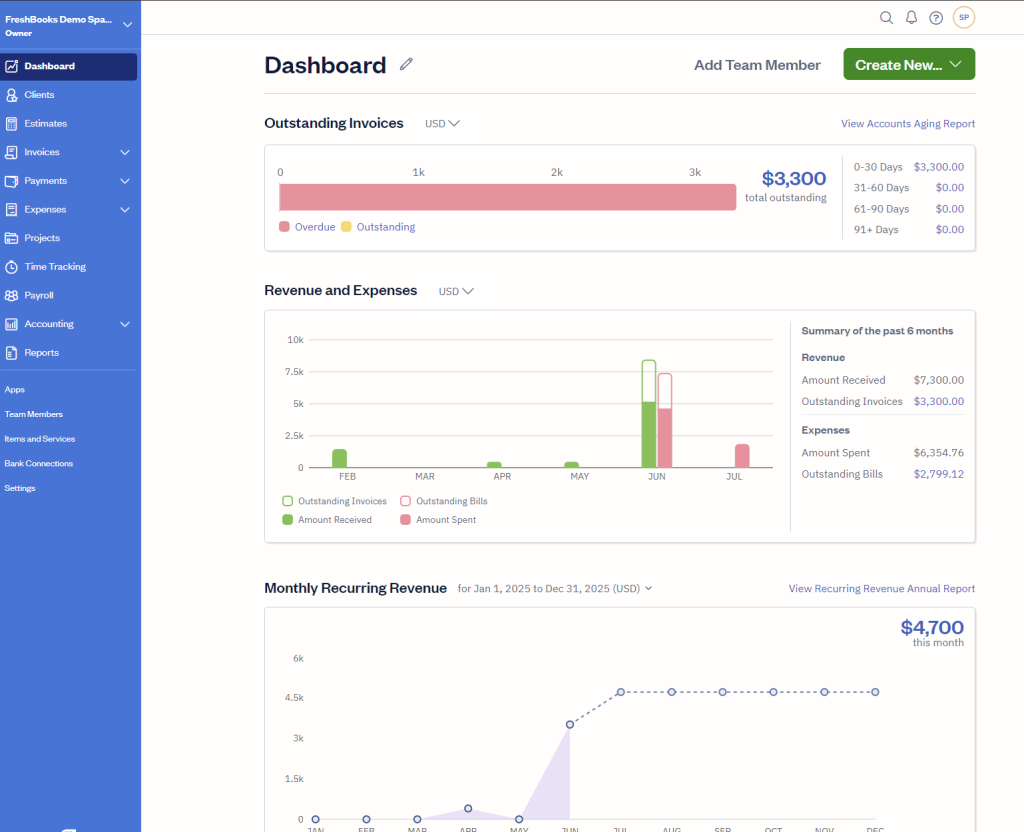Toggle Outstanding yellow legend swatch
The height and width of the screenshot is (832, 1024).
click(346, 227)
